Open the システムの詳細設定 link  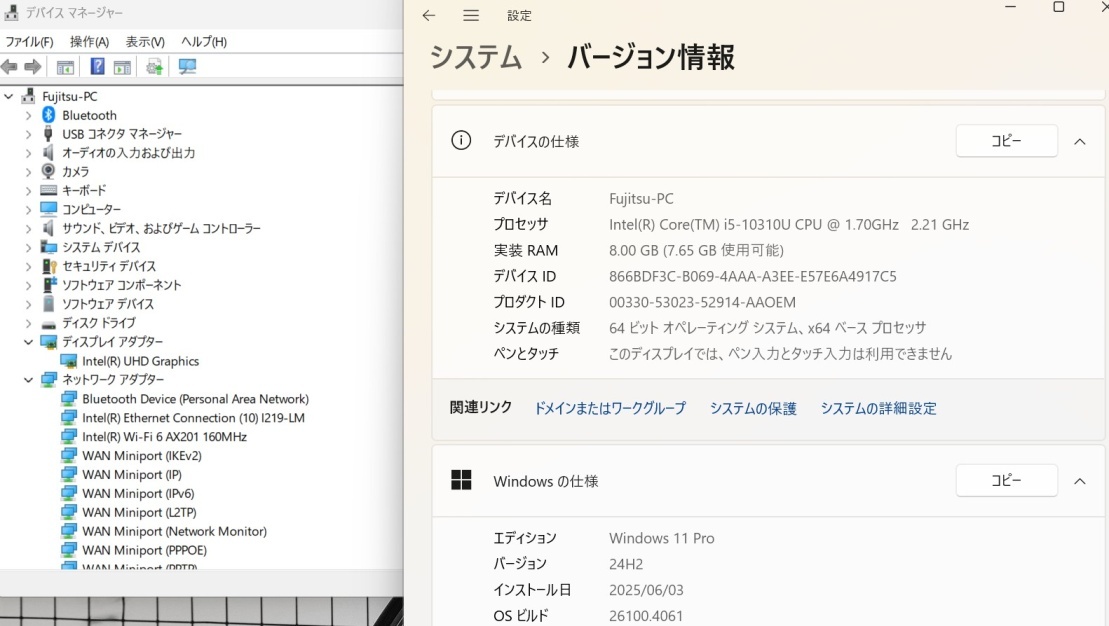point(878,408)
